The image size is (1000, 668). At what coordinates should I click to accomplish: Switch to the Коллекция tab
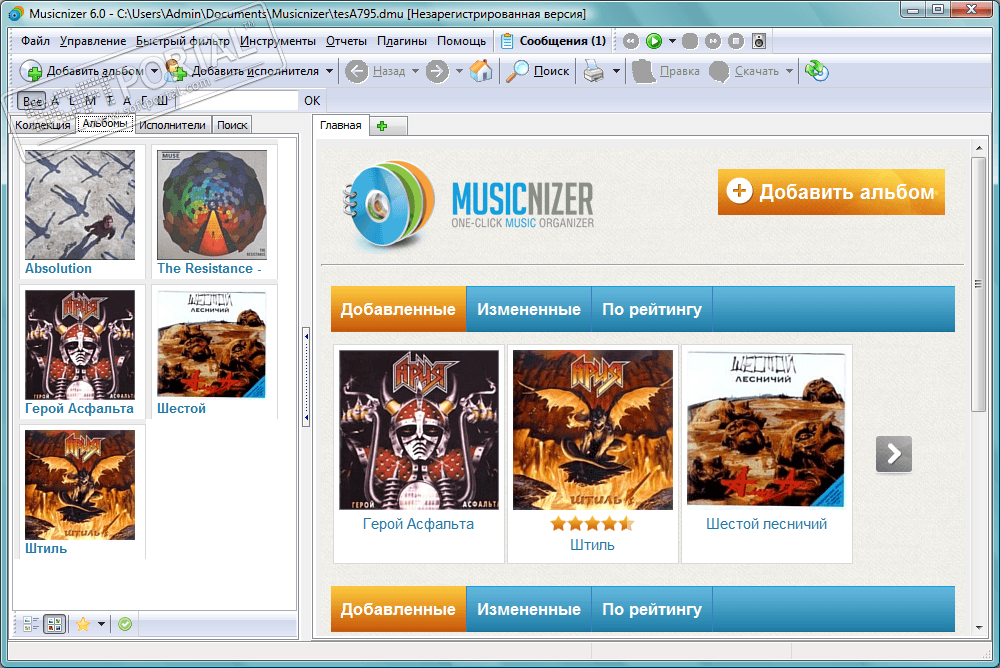43,125
